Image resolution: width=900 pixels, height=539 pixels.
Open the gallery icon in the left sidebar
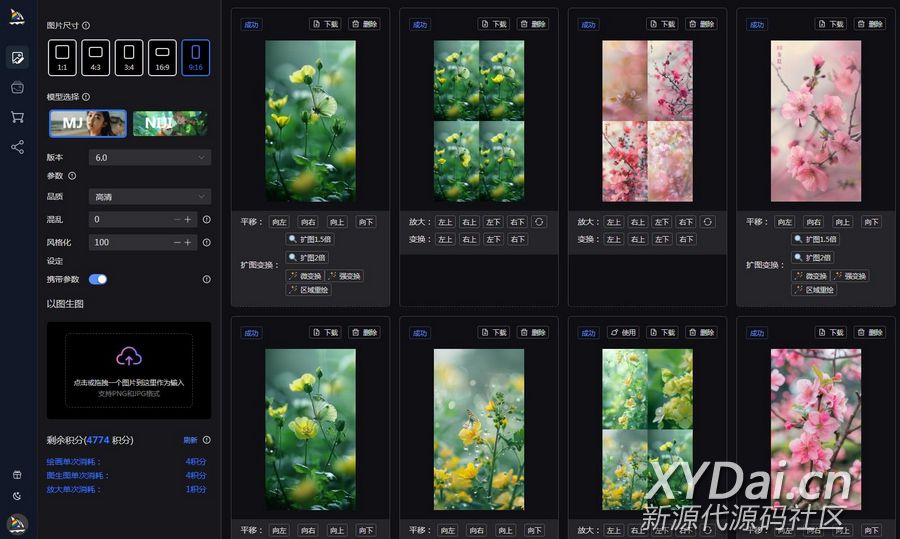tap(17, 87)
